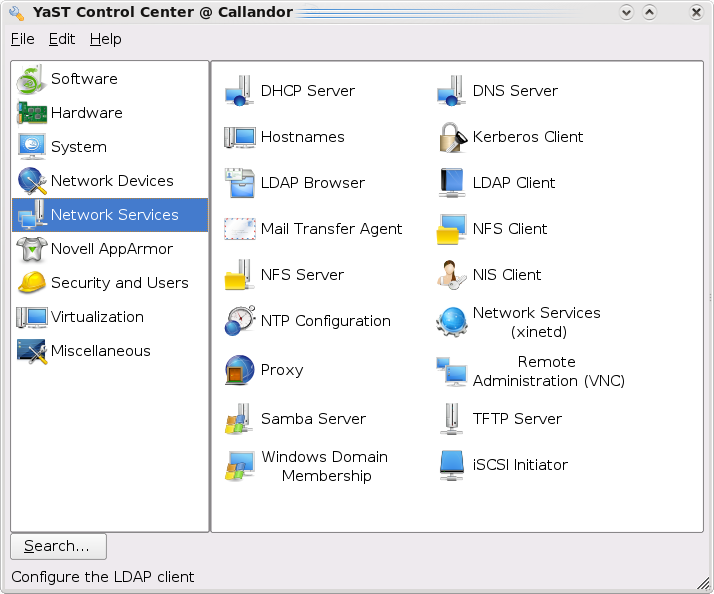Open the Remote Administration (VNC) icon
This screenshot has height=594, width=714.
tap(451, 371)
